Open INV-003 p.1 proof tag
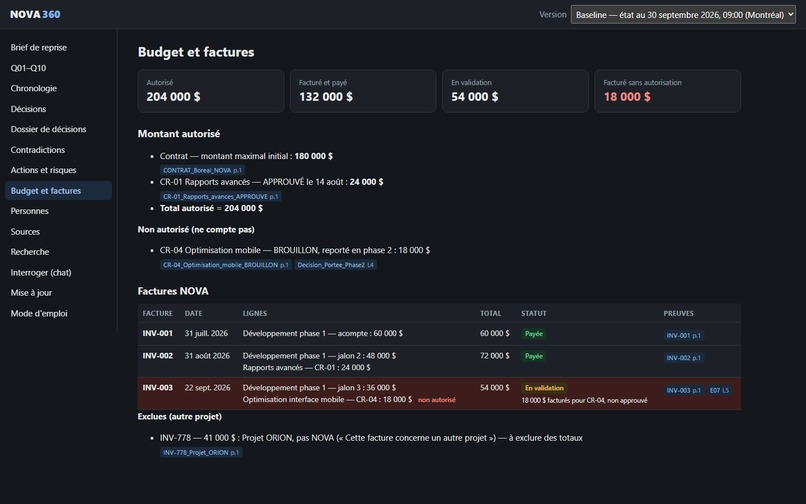Viewport: 806px width, 504px height. point(684,390)
